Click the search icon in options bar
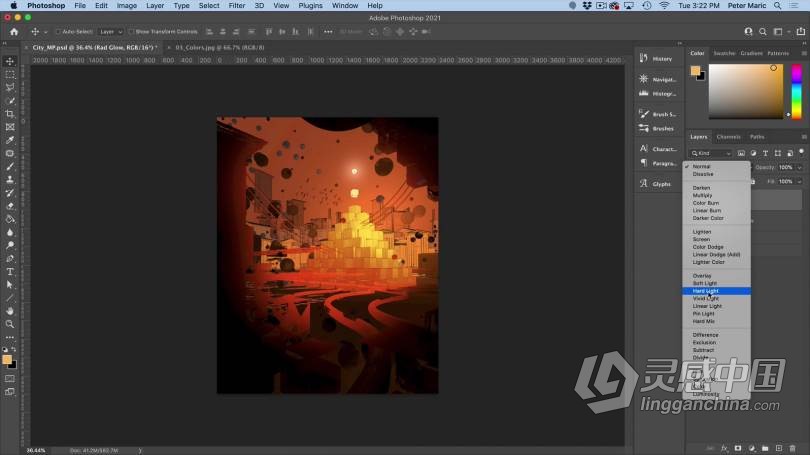Screen dimensions: 810x455 coord(762,32)
